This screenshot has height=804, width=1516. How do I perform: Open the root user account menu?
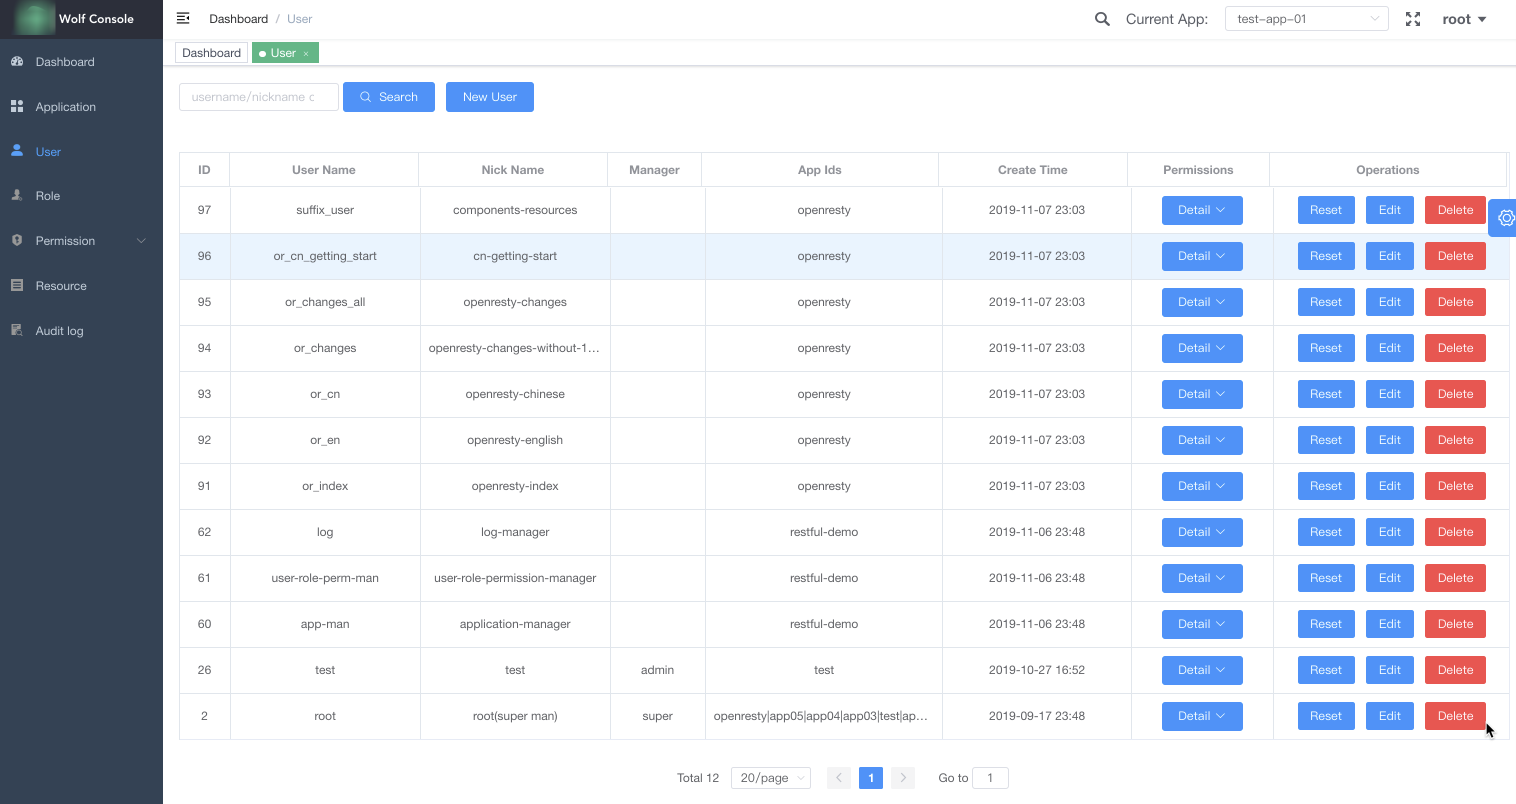[1463, 18]
